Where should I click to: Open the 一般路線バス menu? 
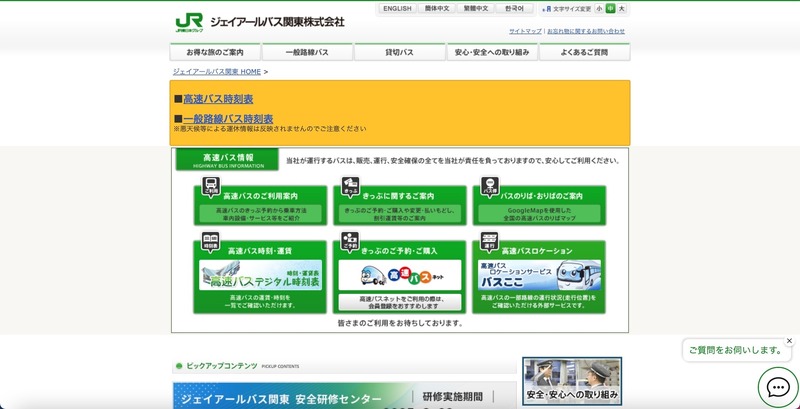tap(307, 52)
